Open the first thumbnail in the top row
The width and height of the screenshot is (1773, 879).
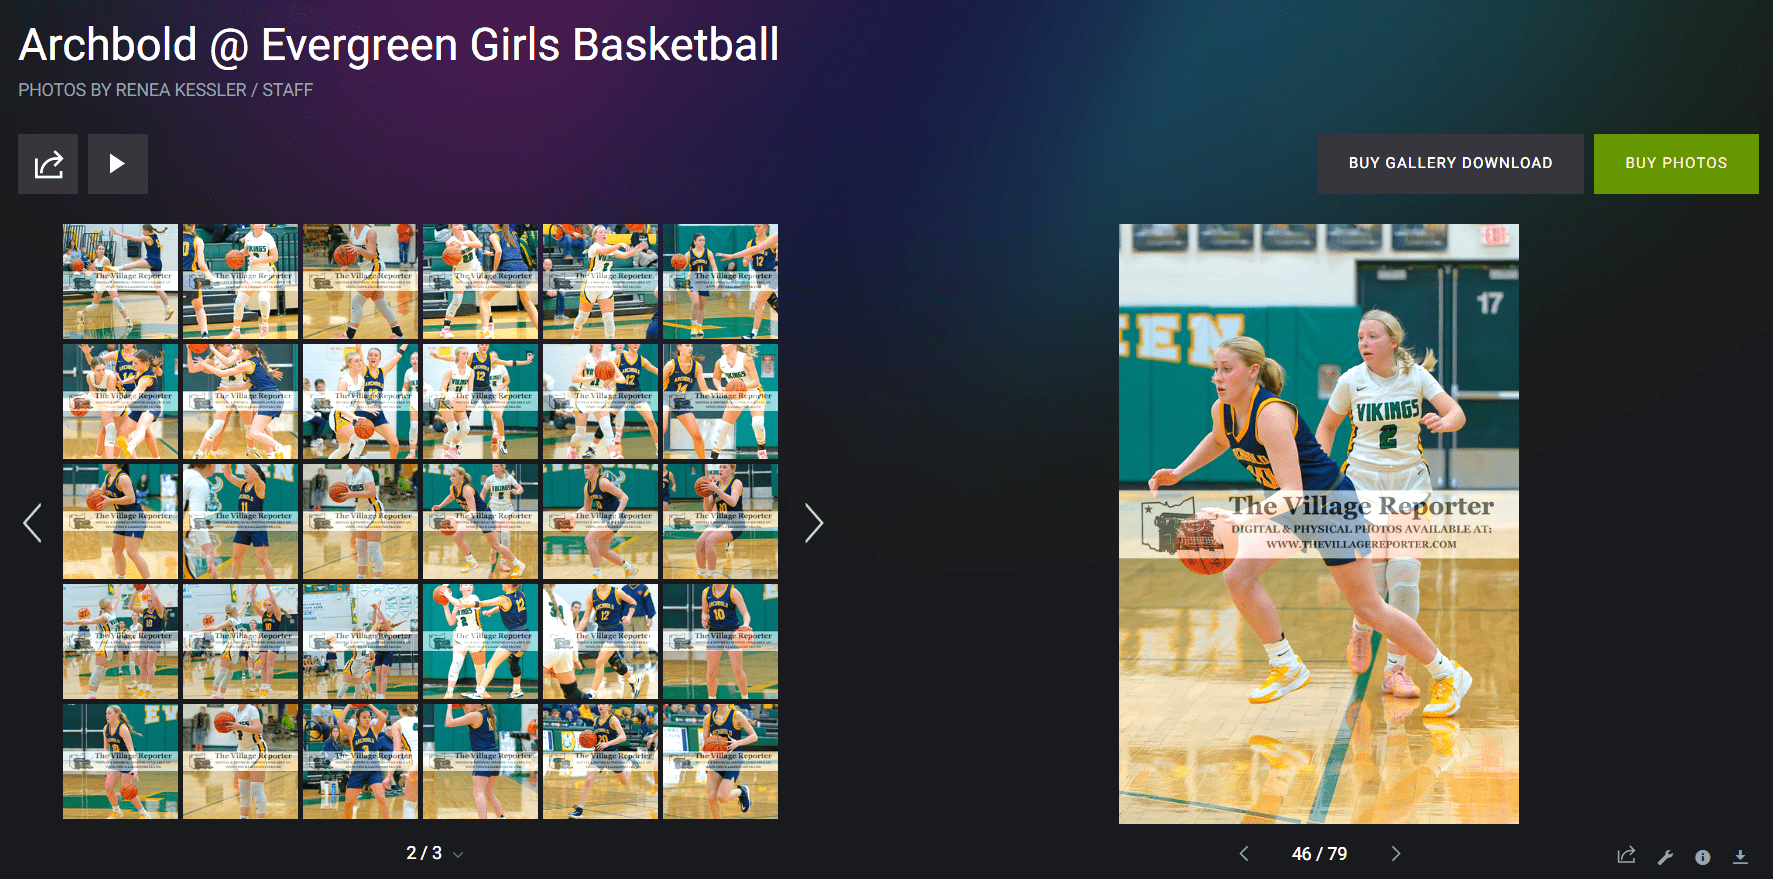coord(120,281)
